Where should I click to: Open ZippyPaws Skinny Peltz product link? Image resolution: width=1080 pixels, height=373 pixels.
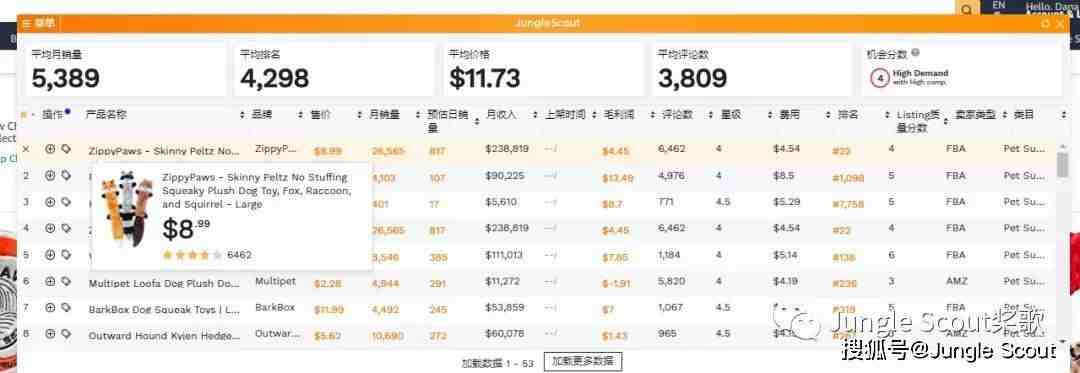[x=164, y=150]
